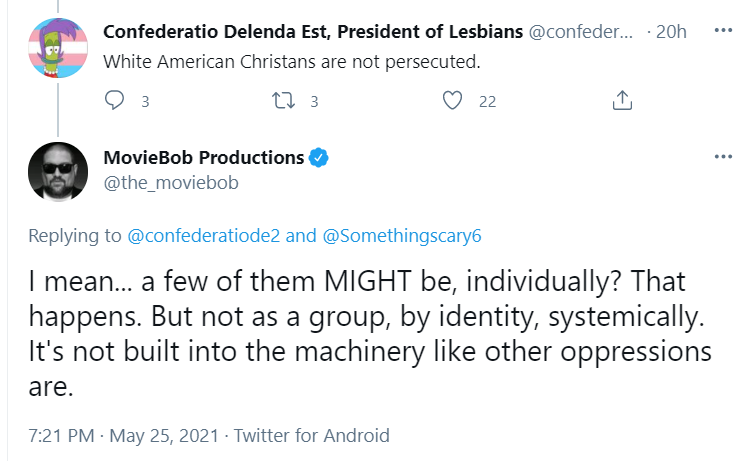Click the @the_moviebob handle
The width and height of the screenshot is (754, 461).
point(171,183)
